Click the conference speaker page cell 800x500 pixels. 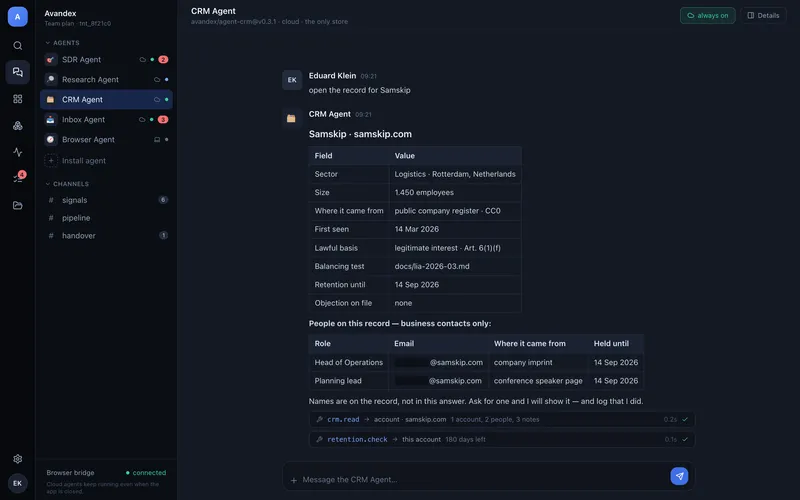(538, 381)
